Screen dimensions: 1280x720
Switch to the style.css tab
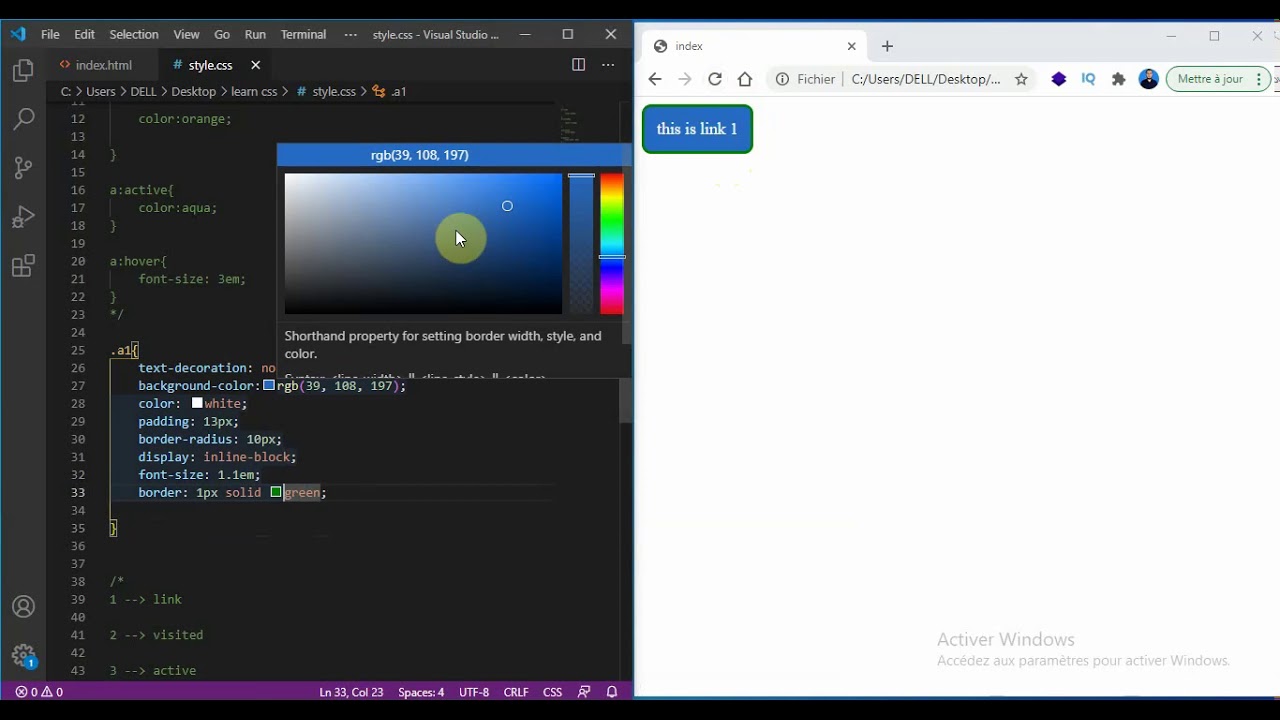pyautogui.click(x=210, y=65)
